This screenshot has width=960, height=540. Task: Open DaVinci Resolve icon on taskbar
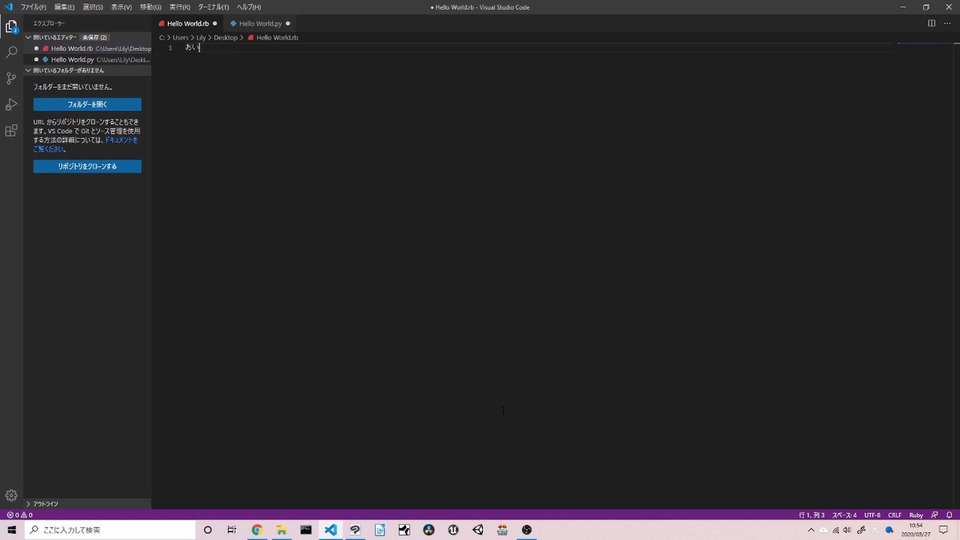coord(429,530)
